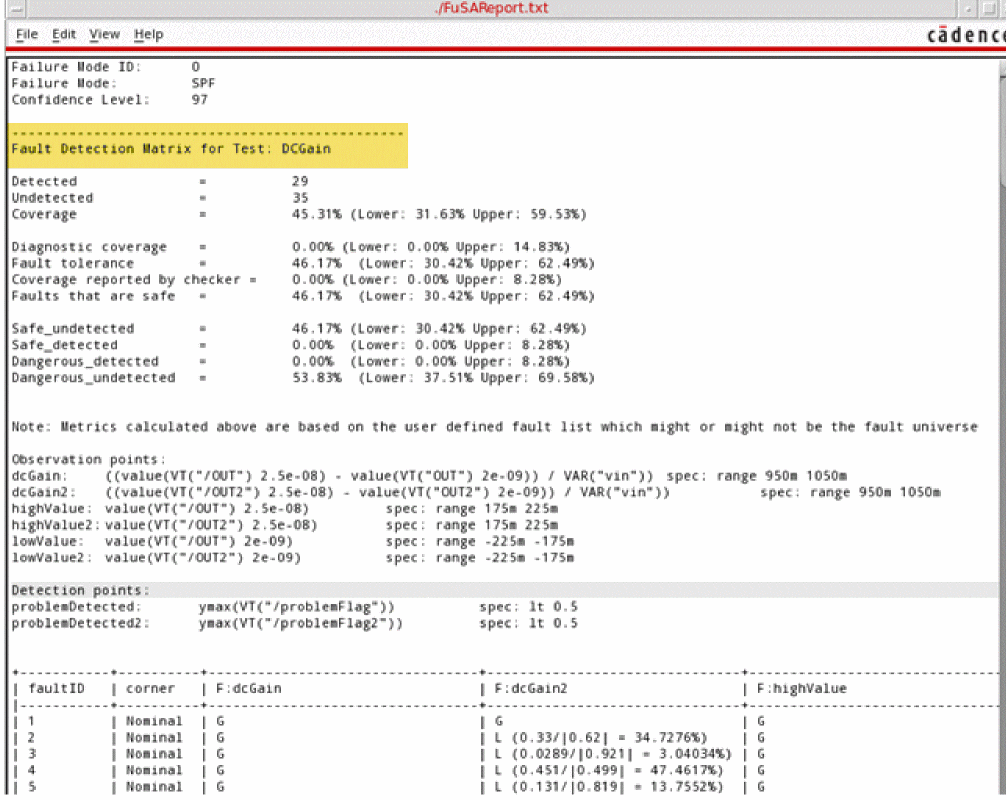
Task: Click faultID 1 in the table
Action: [x=31, y=722]
